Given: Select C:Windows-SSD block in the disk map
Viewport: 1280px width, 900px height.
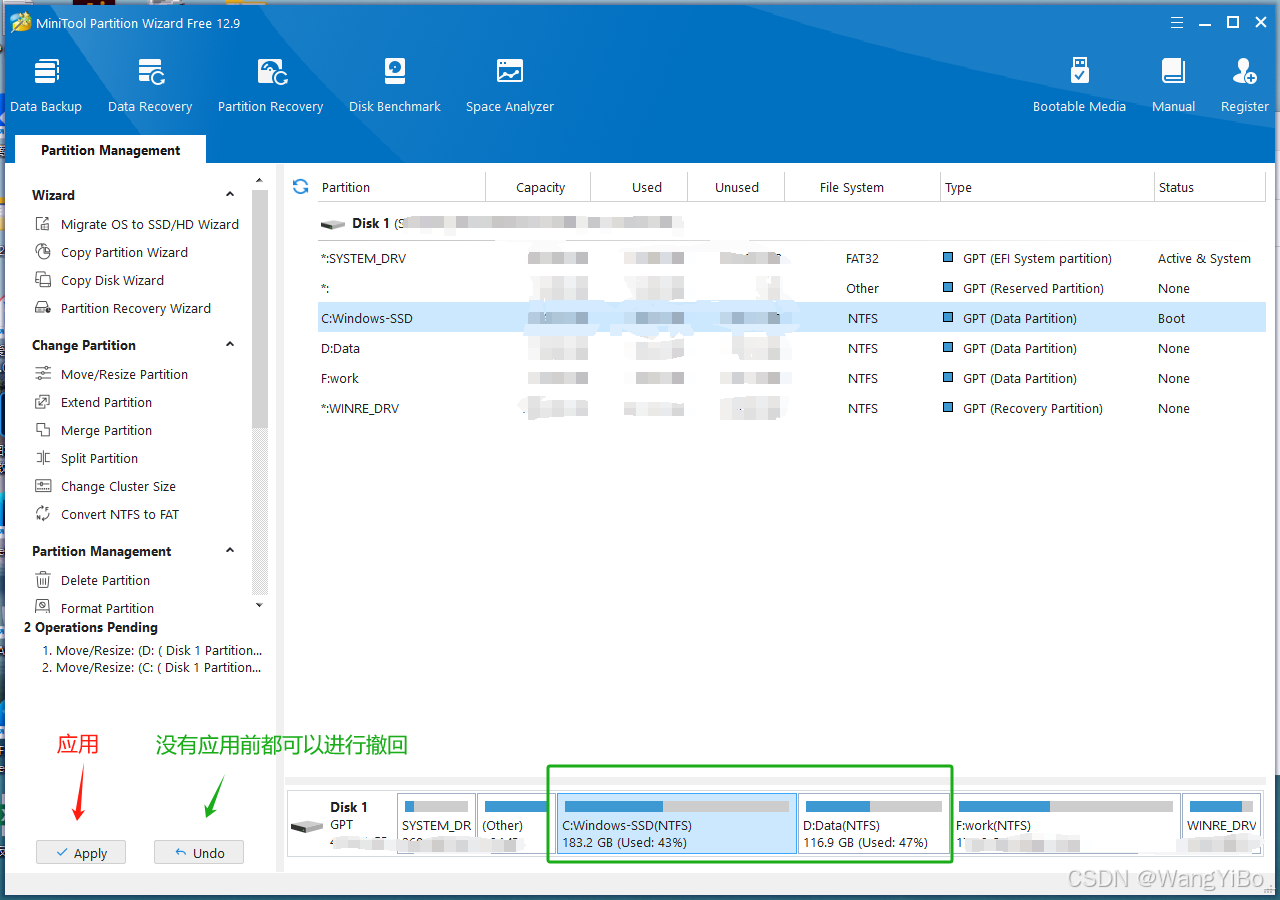Looking at the screenshot, I should (677, 824).
